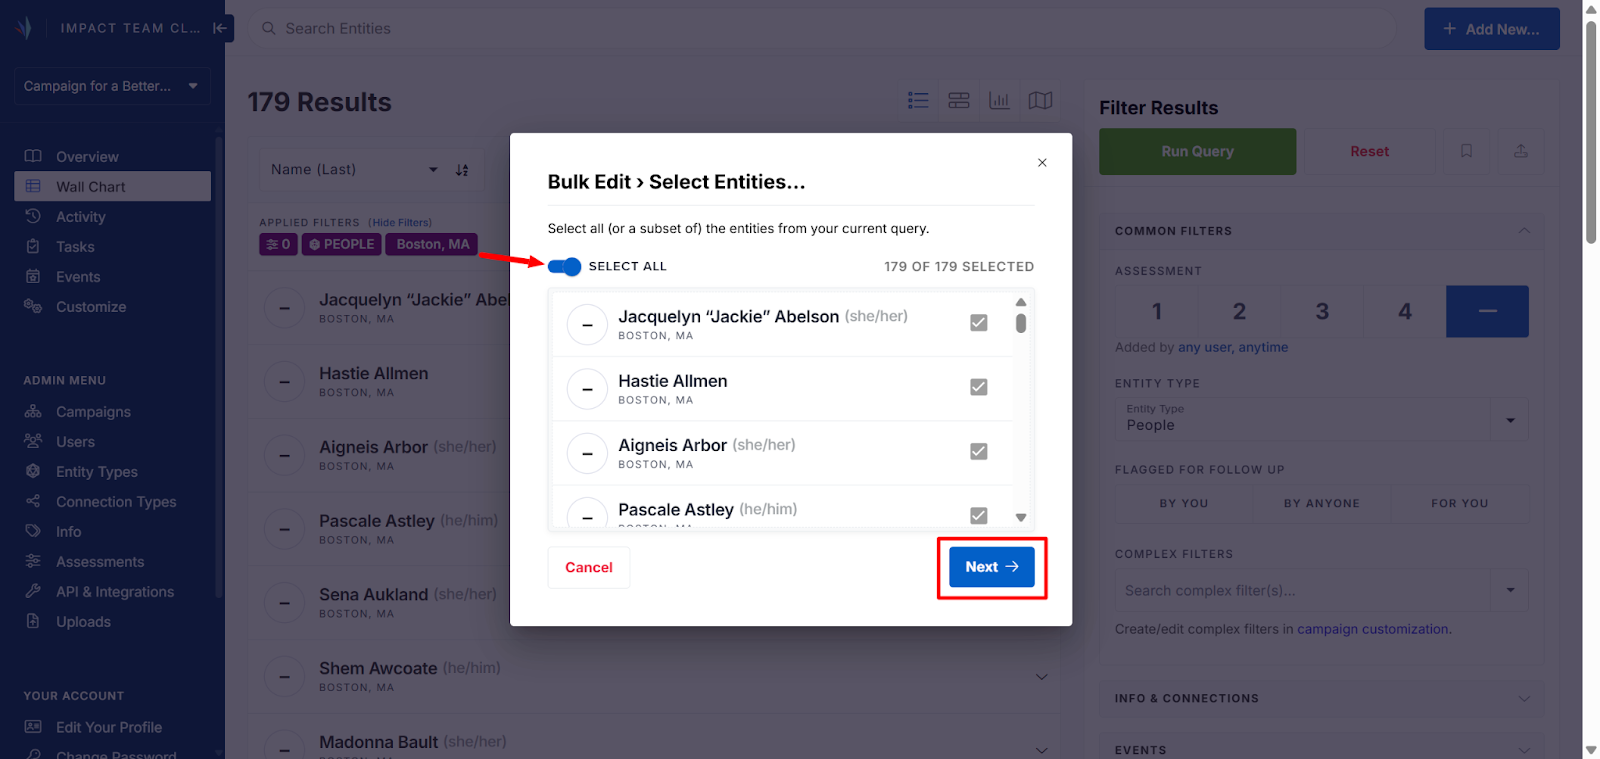
Task: Toggle flagged BY YOU filter
Action: click(1184, 504)
